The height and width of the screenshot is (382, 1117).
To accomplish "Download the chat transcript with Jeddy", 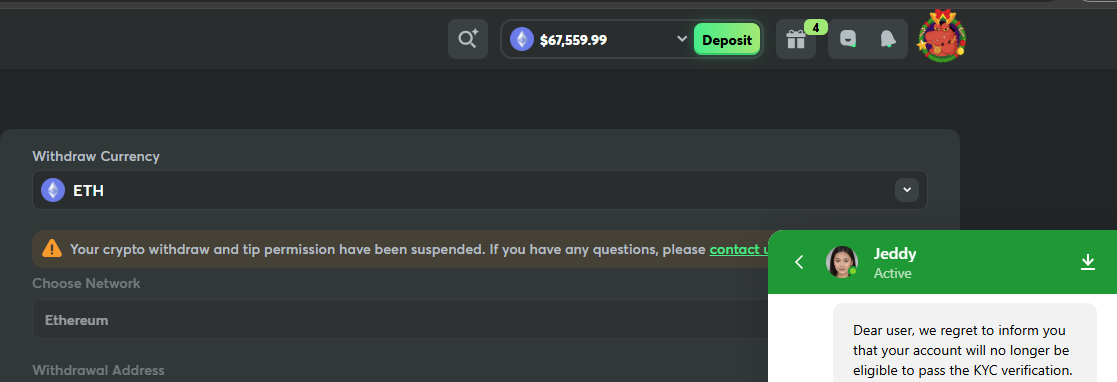I will (1088, 262).
